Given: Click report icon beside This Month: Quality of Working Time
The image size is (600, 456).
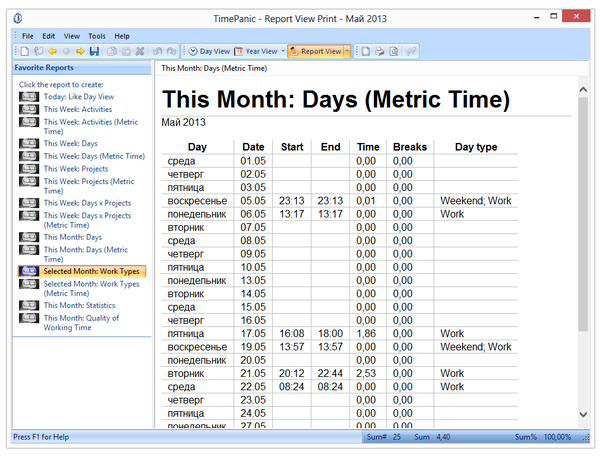Looking at the screenshot, I should click(x=29, y=318).
